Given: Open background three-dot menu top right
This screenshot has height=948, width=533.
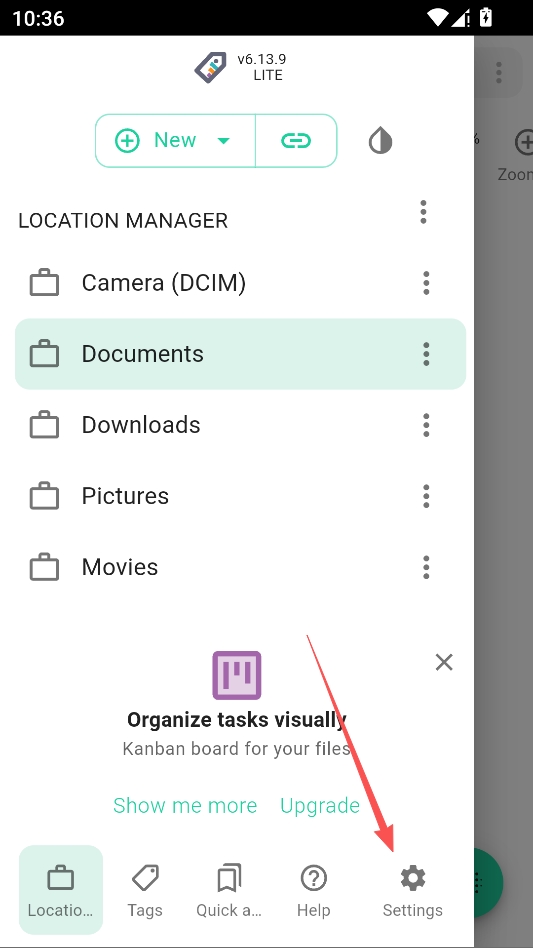Looking at the screenshot, I should [x=499, y=73].
